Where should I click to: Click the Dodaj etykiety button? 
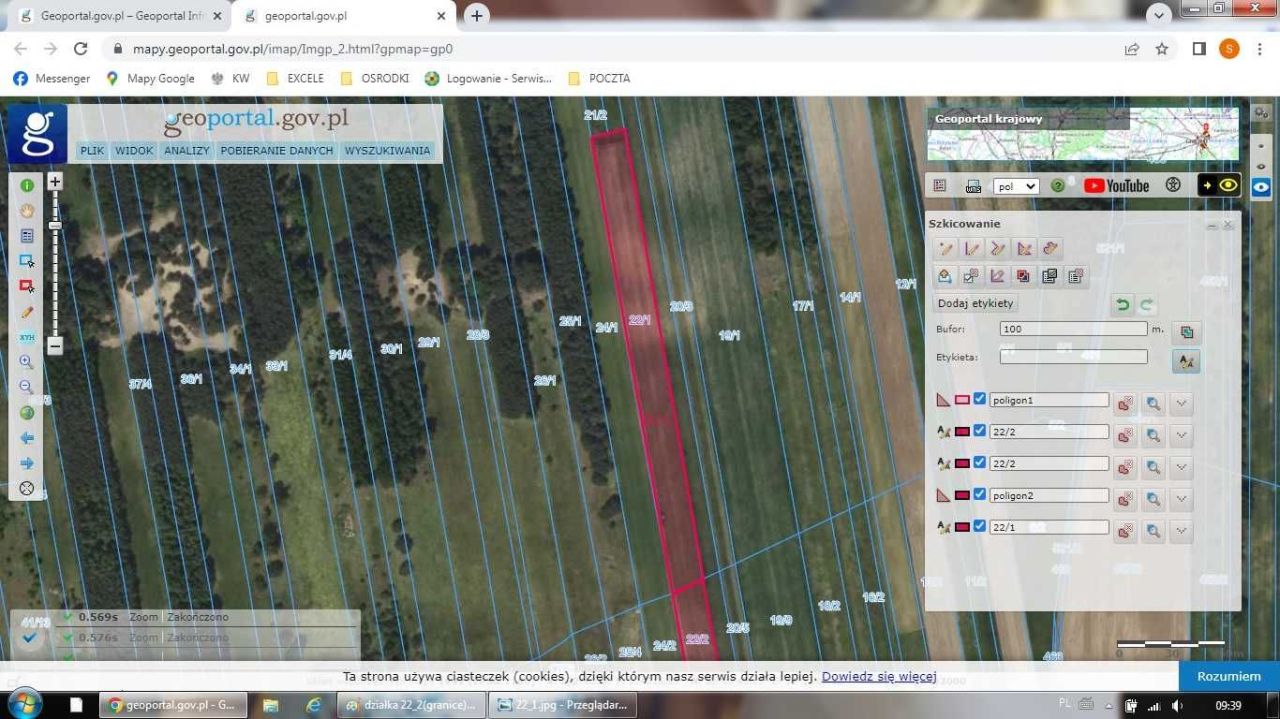(x=975, y=303)
